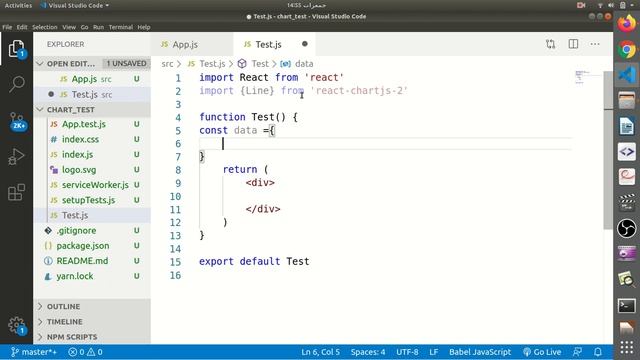Image resolution: width=640 pixels, height=360 pixels.
Task: Click UTF-8 encoding selector
Action: click(407, 352)
